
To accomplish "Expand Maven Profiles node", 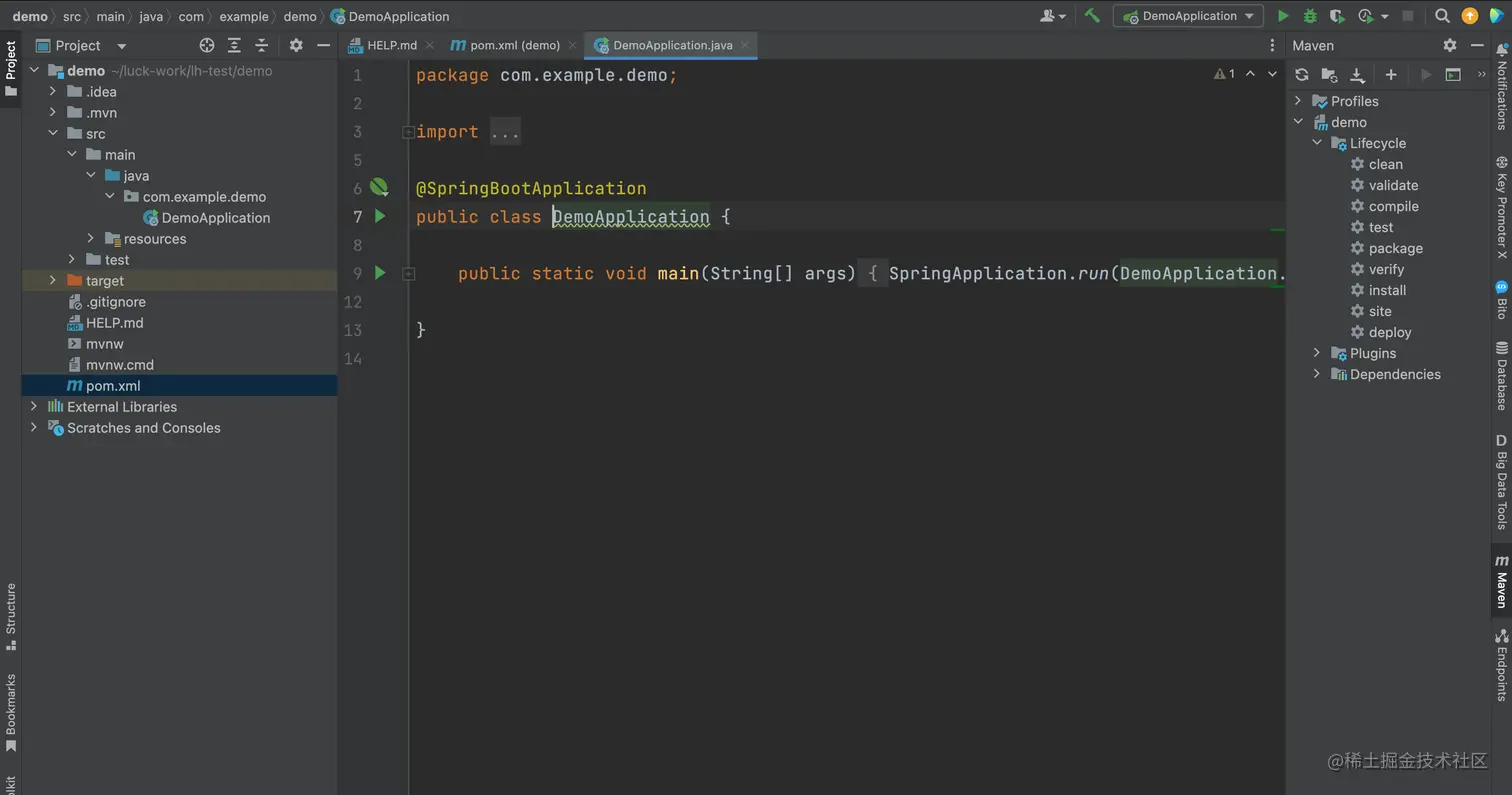I will tap(1298, 101).
